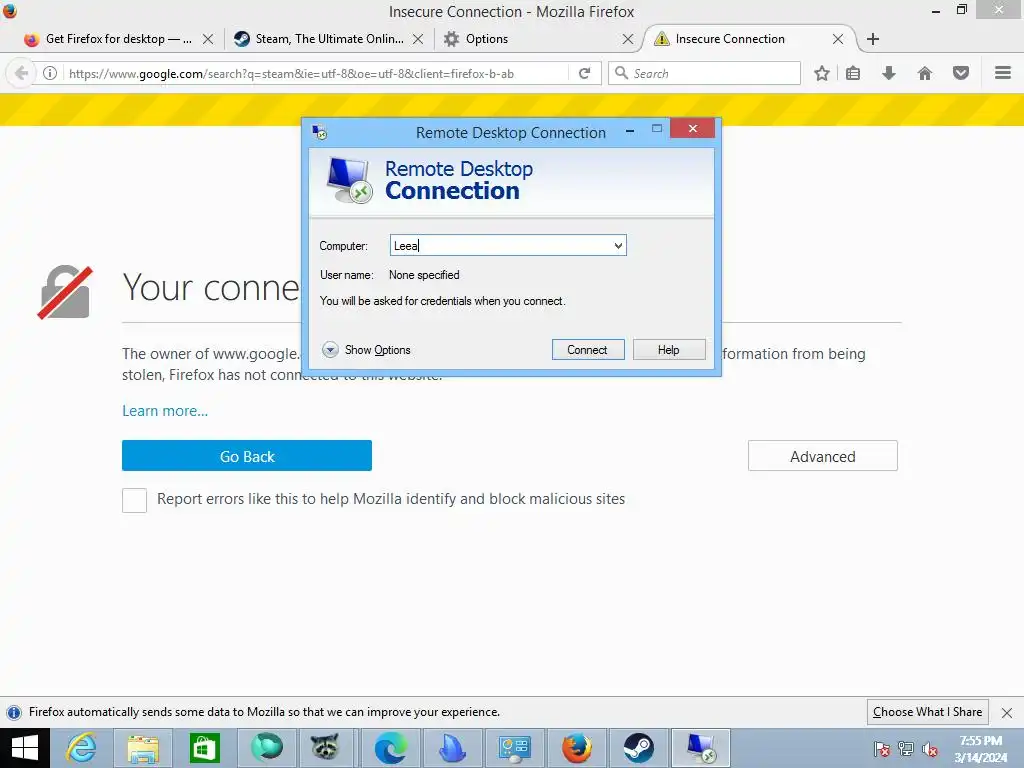This screenshot has width=1024, height=768.
Task: Dismiss the Firefox data notification bar
Action: coord(1006,712)
